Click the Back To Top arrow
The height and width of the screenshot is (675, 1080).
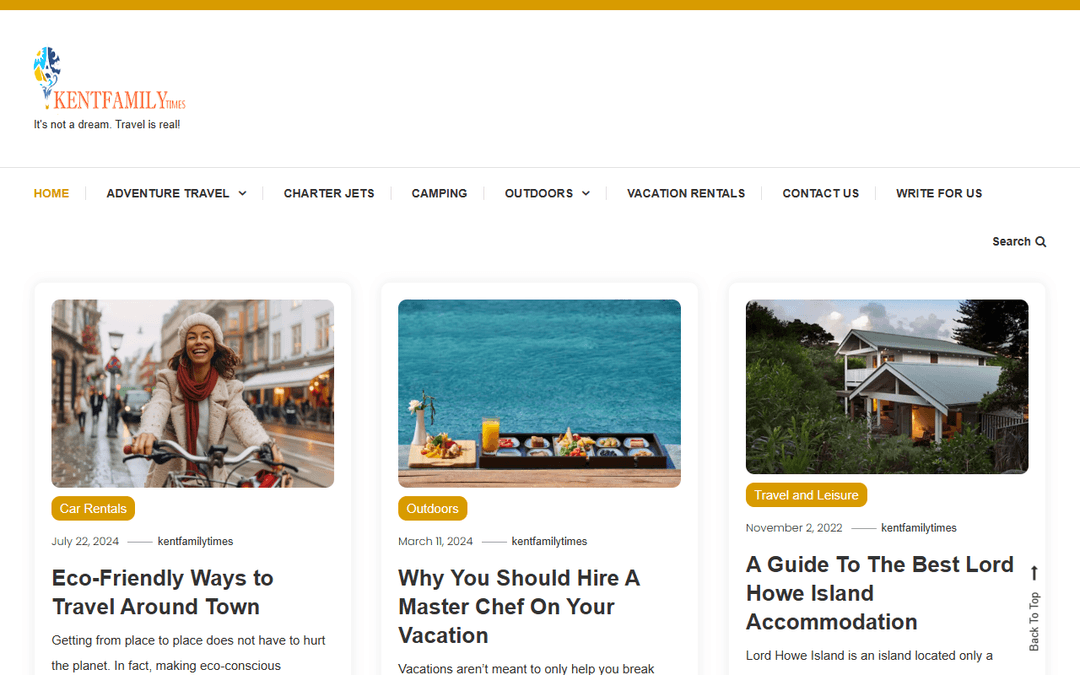(x=1034, y=573)
